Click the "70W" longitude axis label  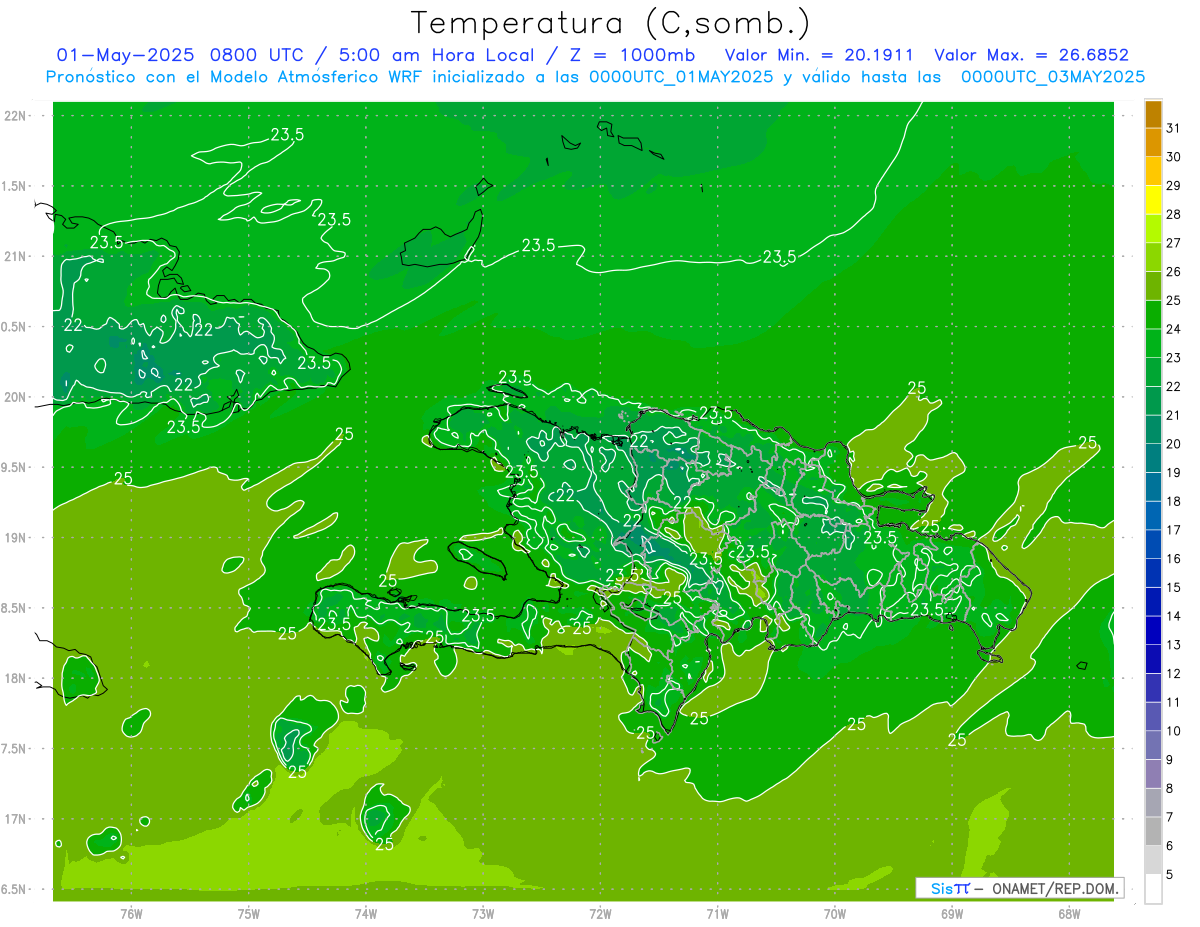(835, 912)
